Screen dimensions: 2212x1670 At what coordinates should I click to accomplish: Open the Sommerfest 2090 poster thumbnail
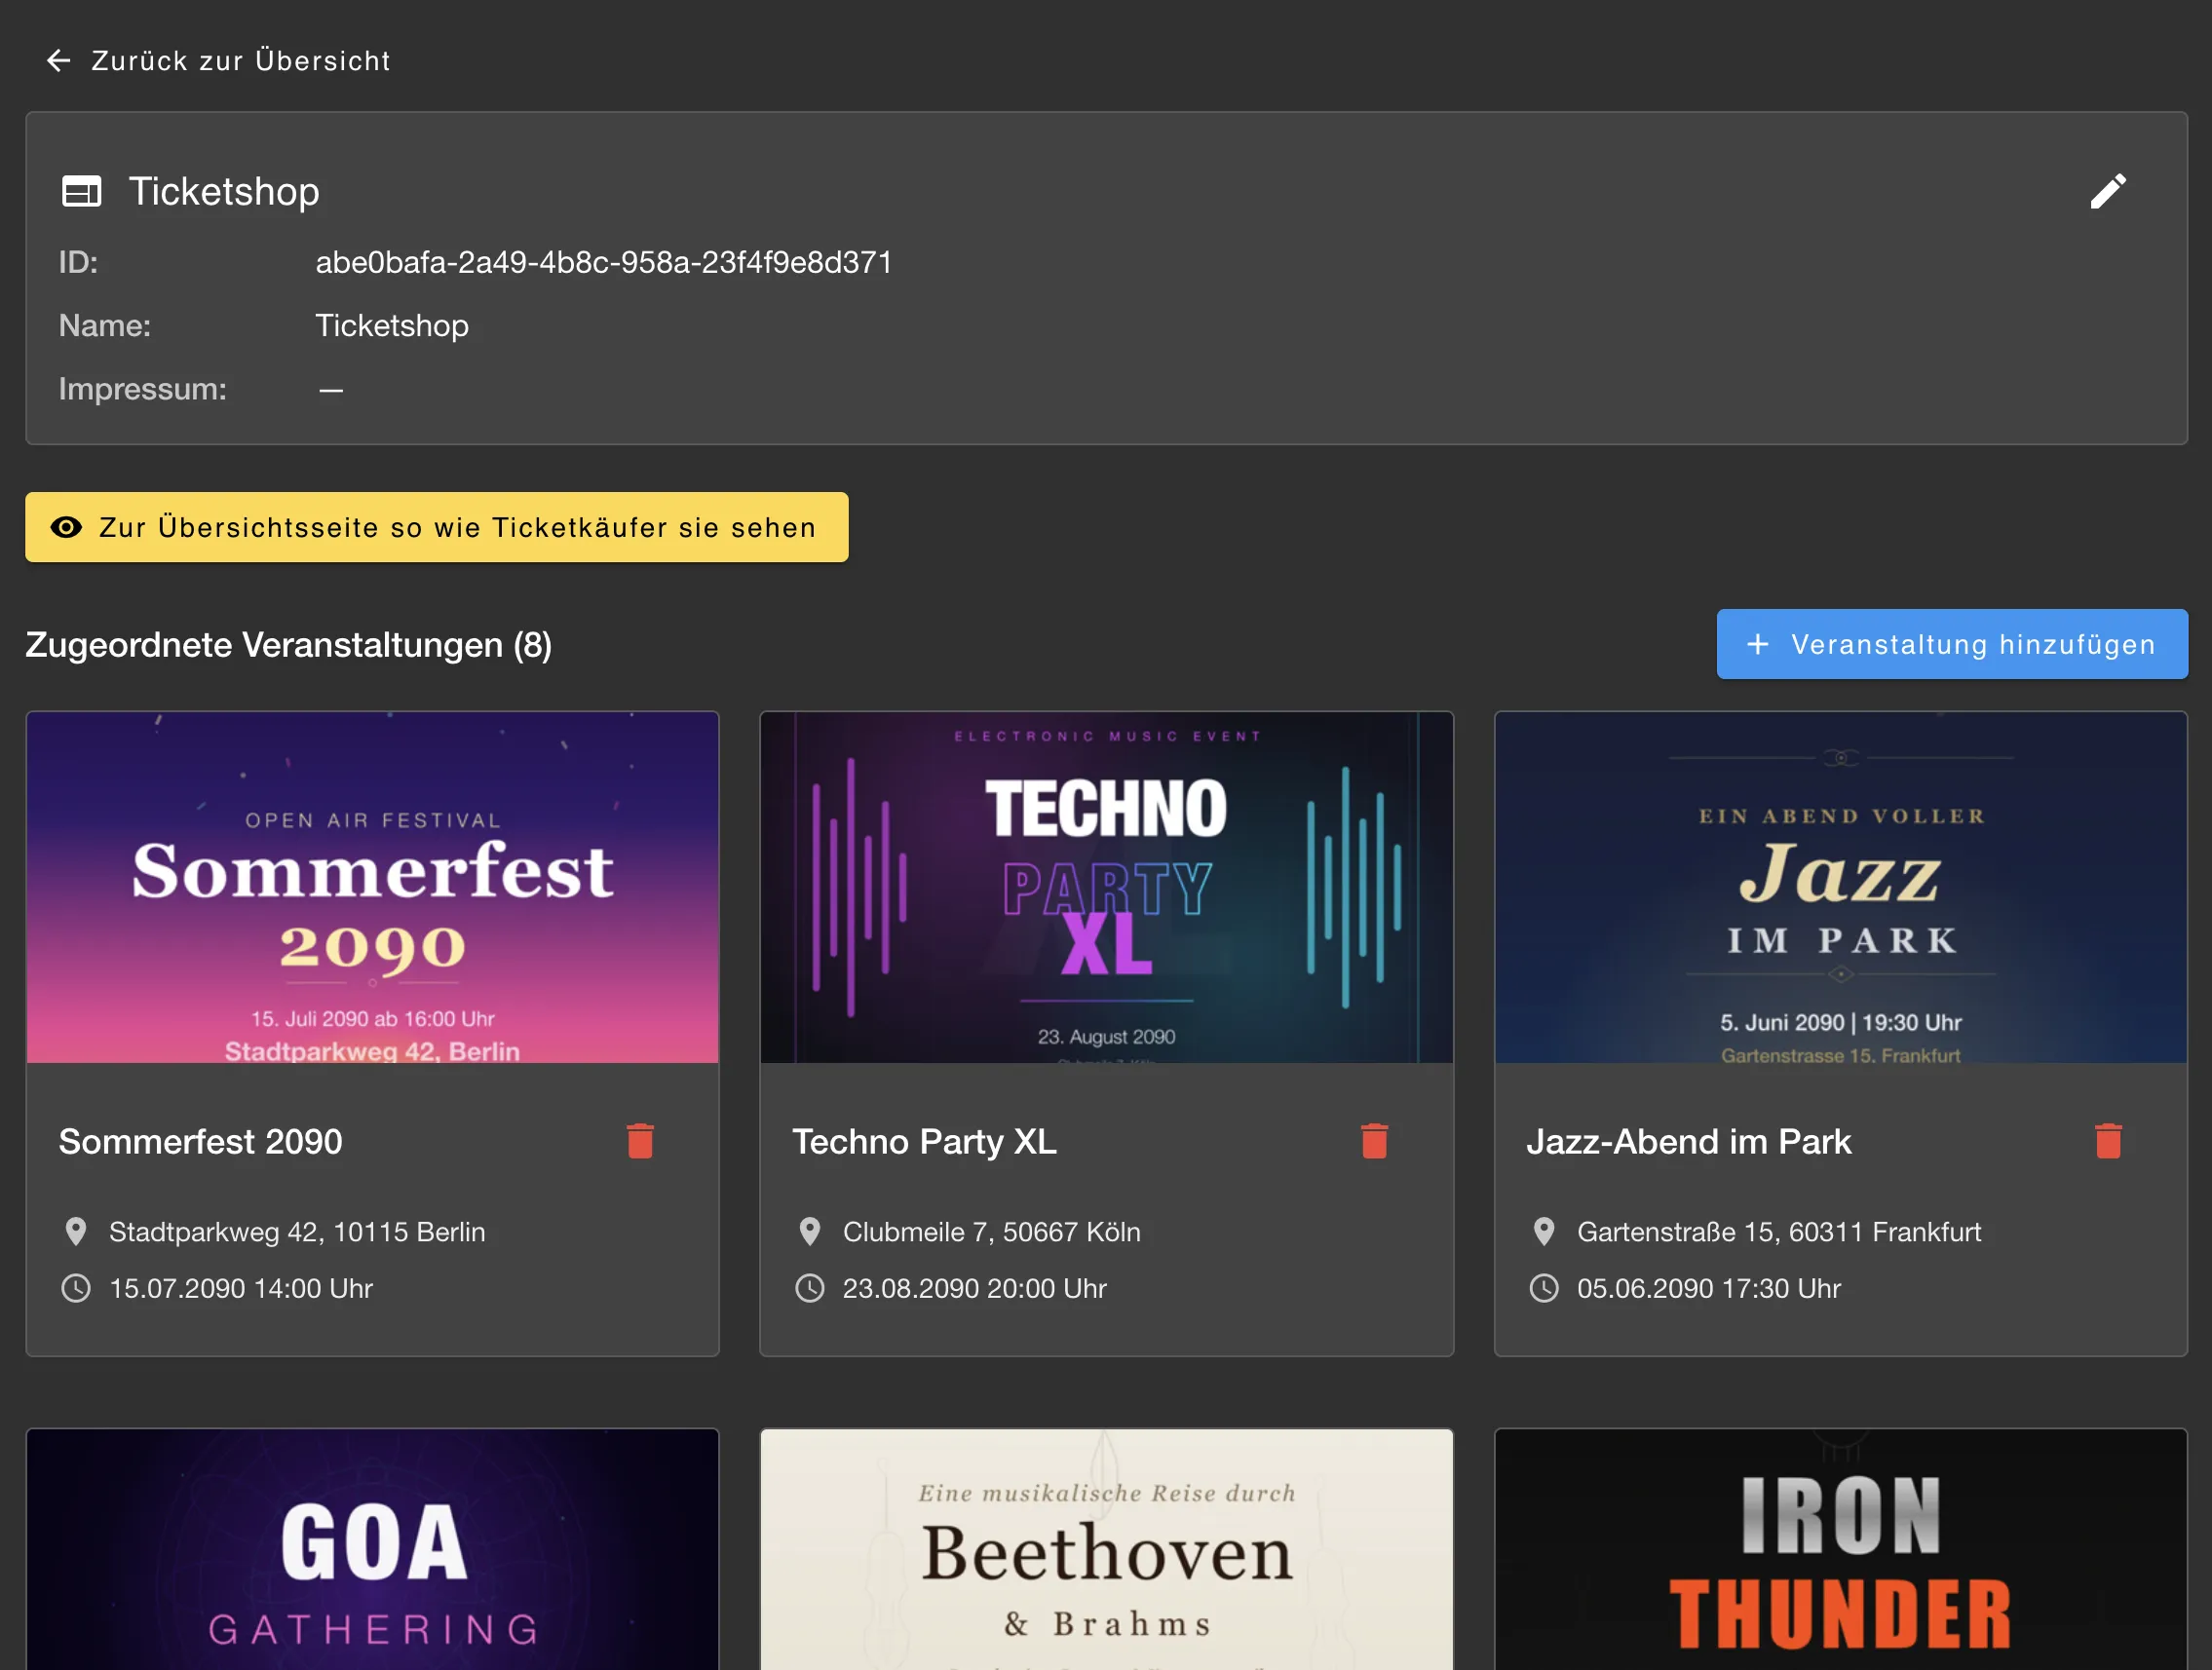tap(372, 887)
